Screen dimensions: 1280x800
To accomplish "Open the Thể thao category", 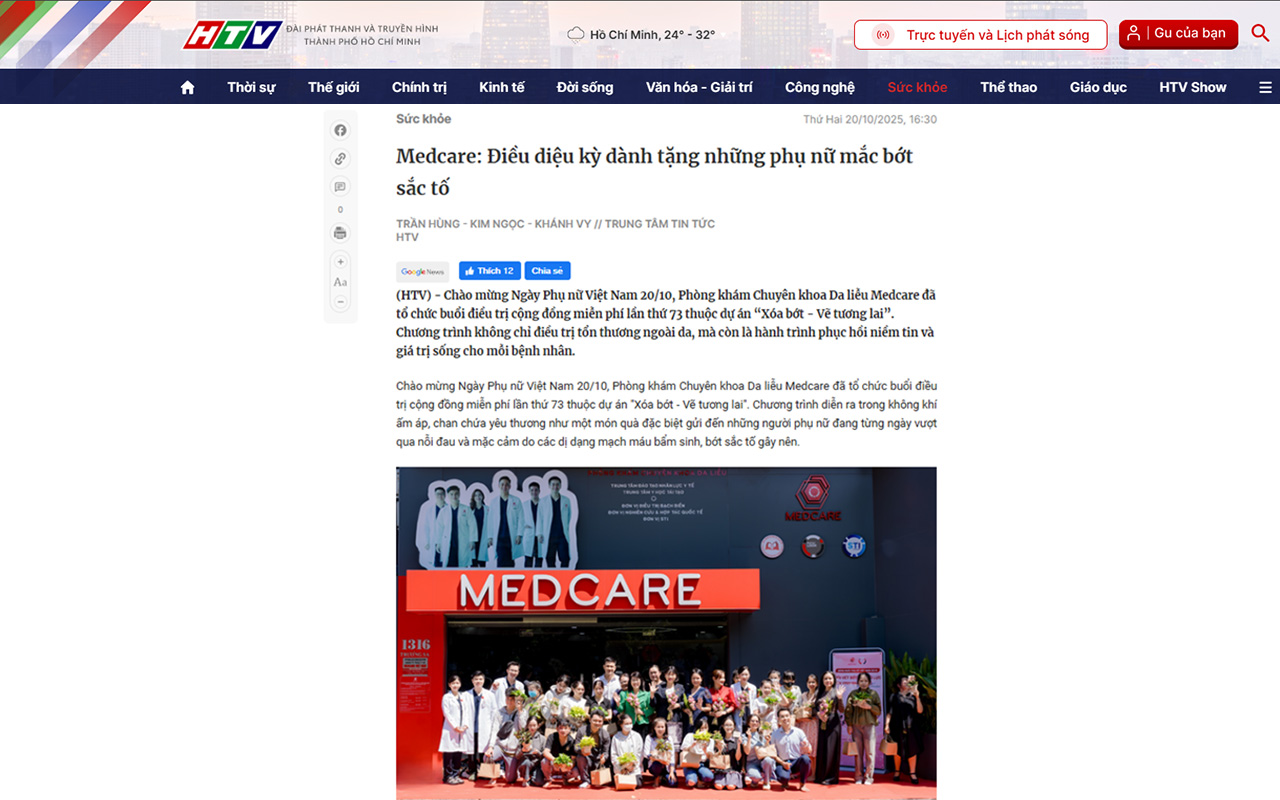I will click(x=1008, y=87).
